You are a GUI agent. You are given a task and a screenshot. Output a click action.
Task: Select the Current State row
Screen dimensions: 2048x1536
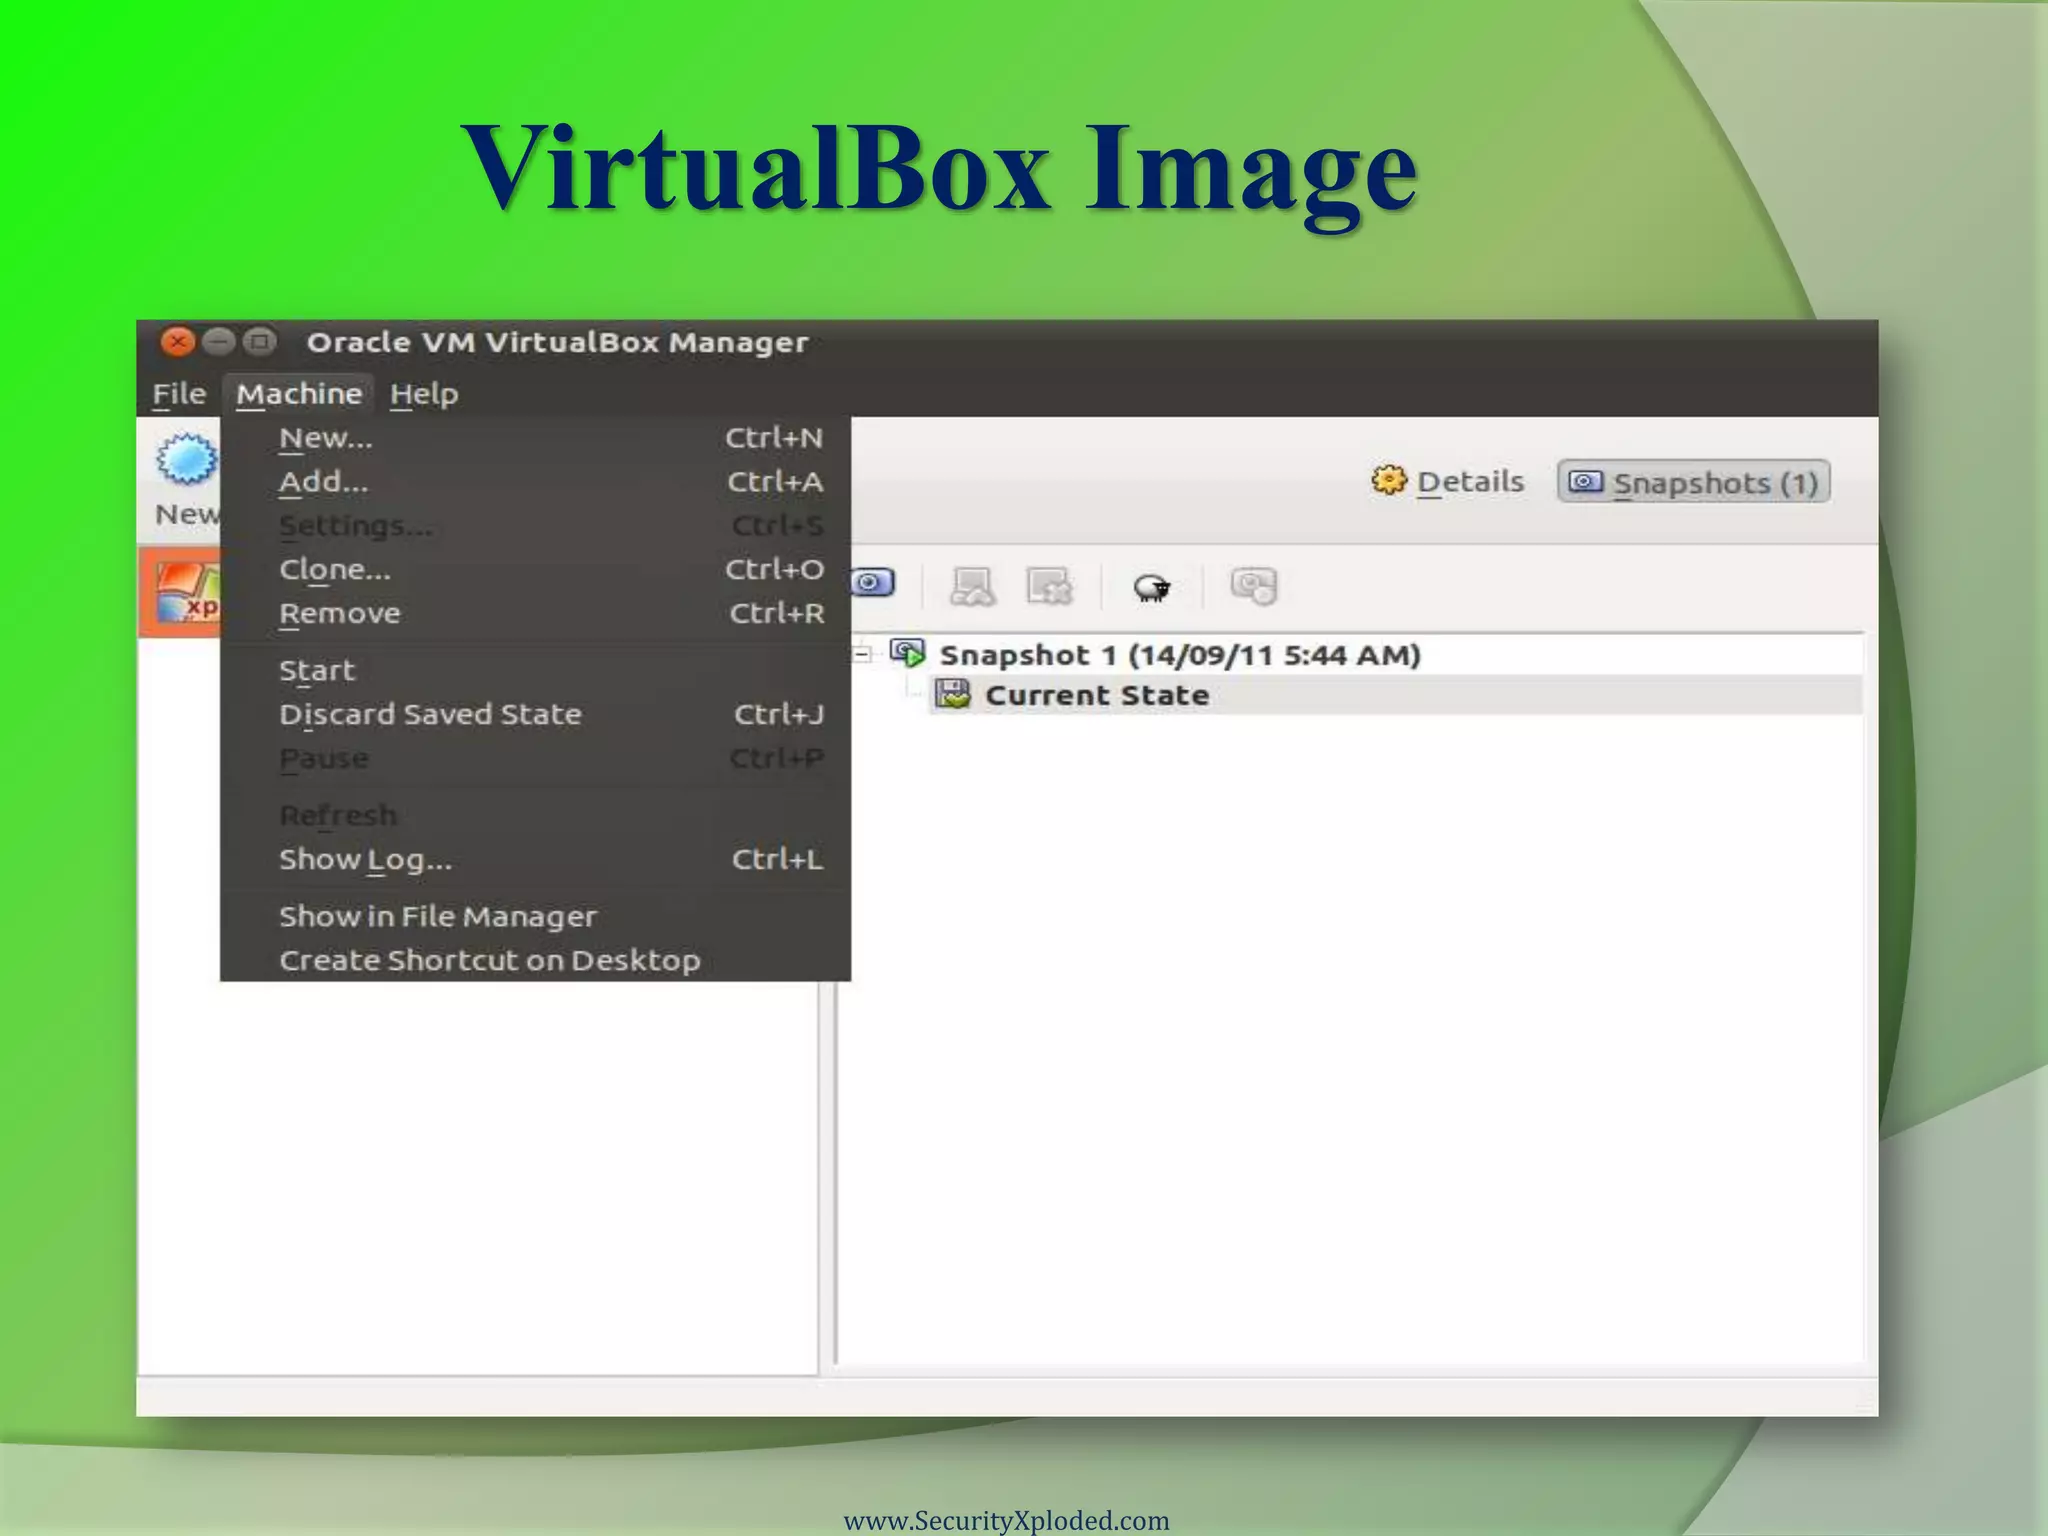[1396, 695]
